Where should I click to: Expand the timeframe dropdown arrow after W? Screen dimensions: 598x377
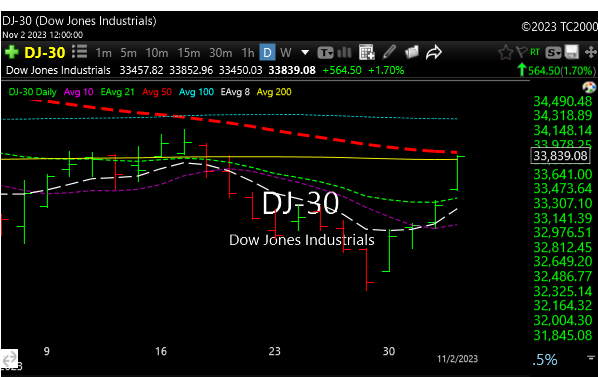pos(305,53)
